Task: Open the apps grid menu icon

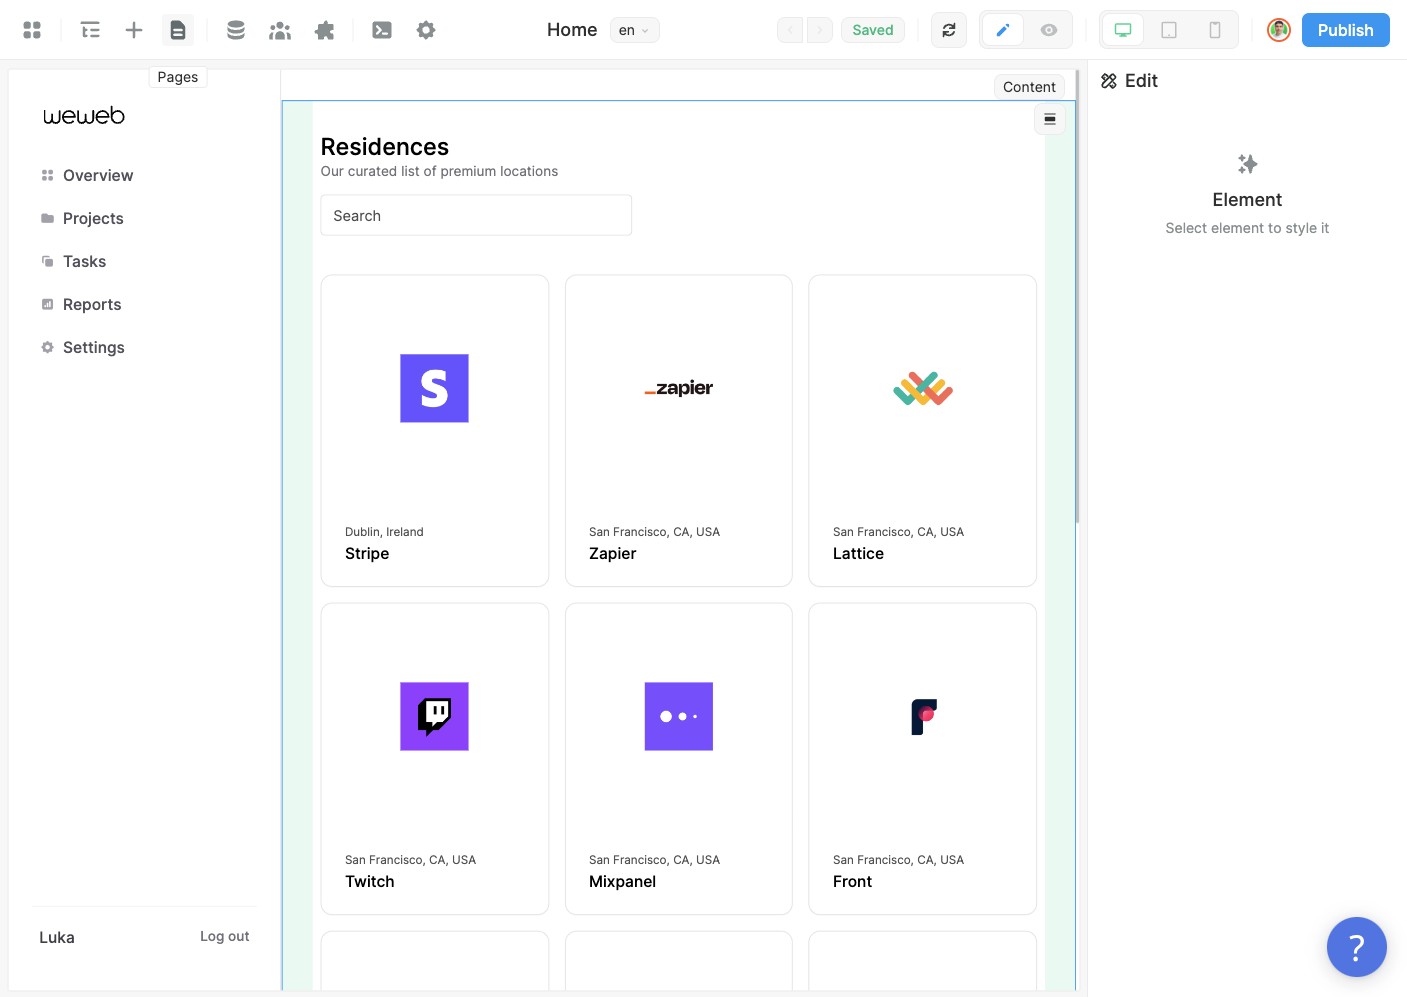Action: point(32,30)
